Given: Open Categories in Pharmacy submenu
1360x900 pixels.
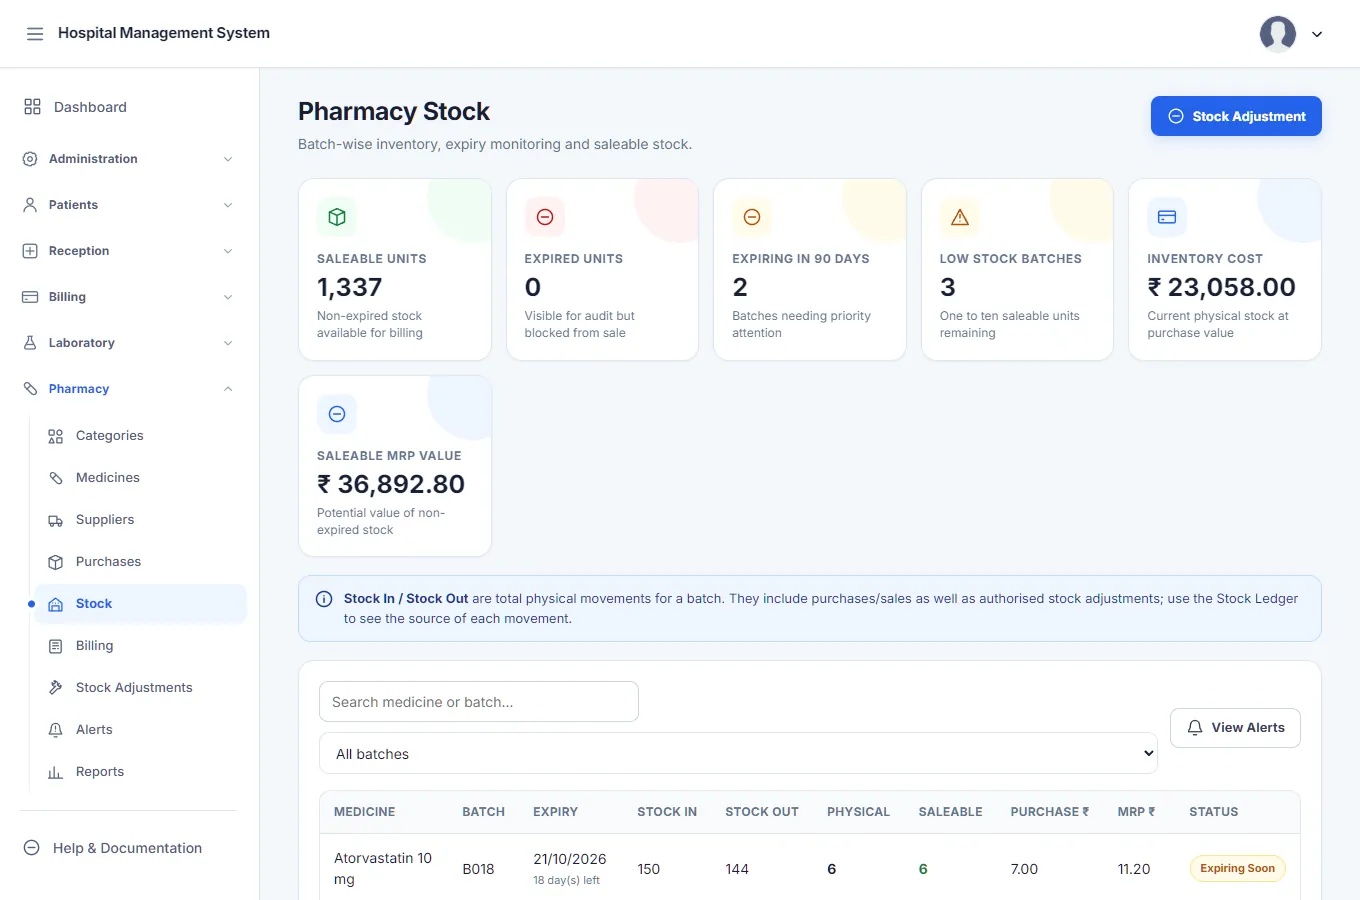Looking at the screenshot, I should pyautogui.click(x=140, y=436).
